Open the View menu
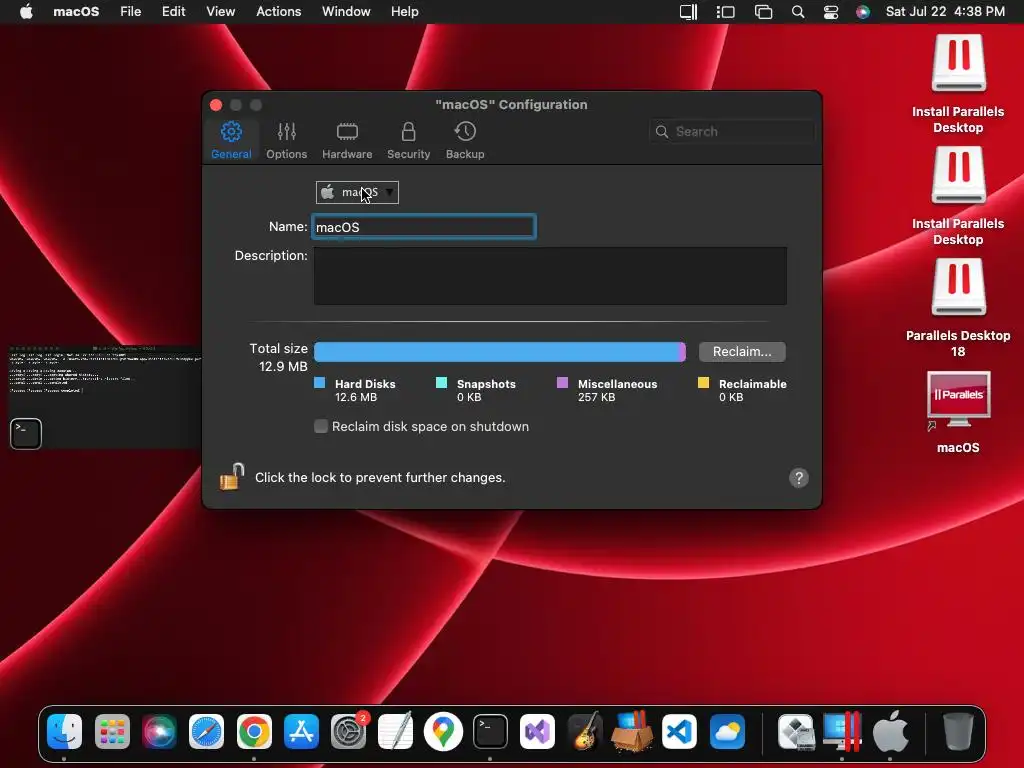This screenshot has width=1024, height=768. (221, 12)
